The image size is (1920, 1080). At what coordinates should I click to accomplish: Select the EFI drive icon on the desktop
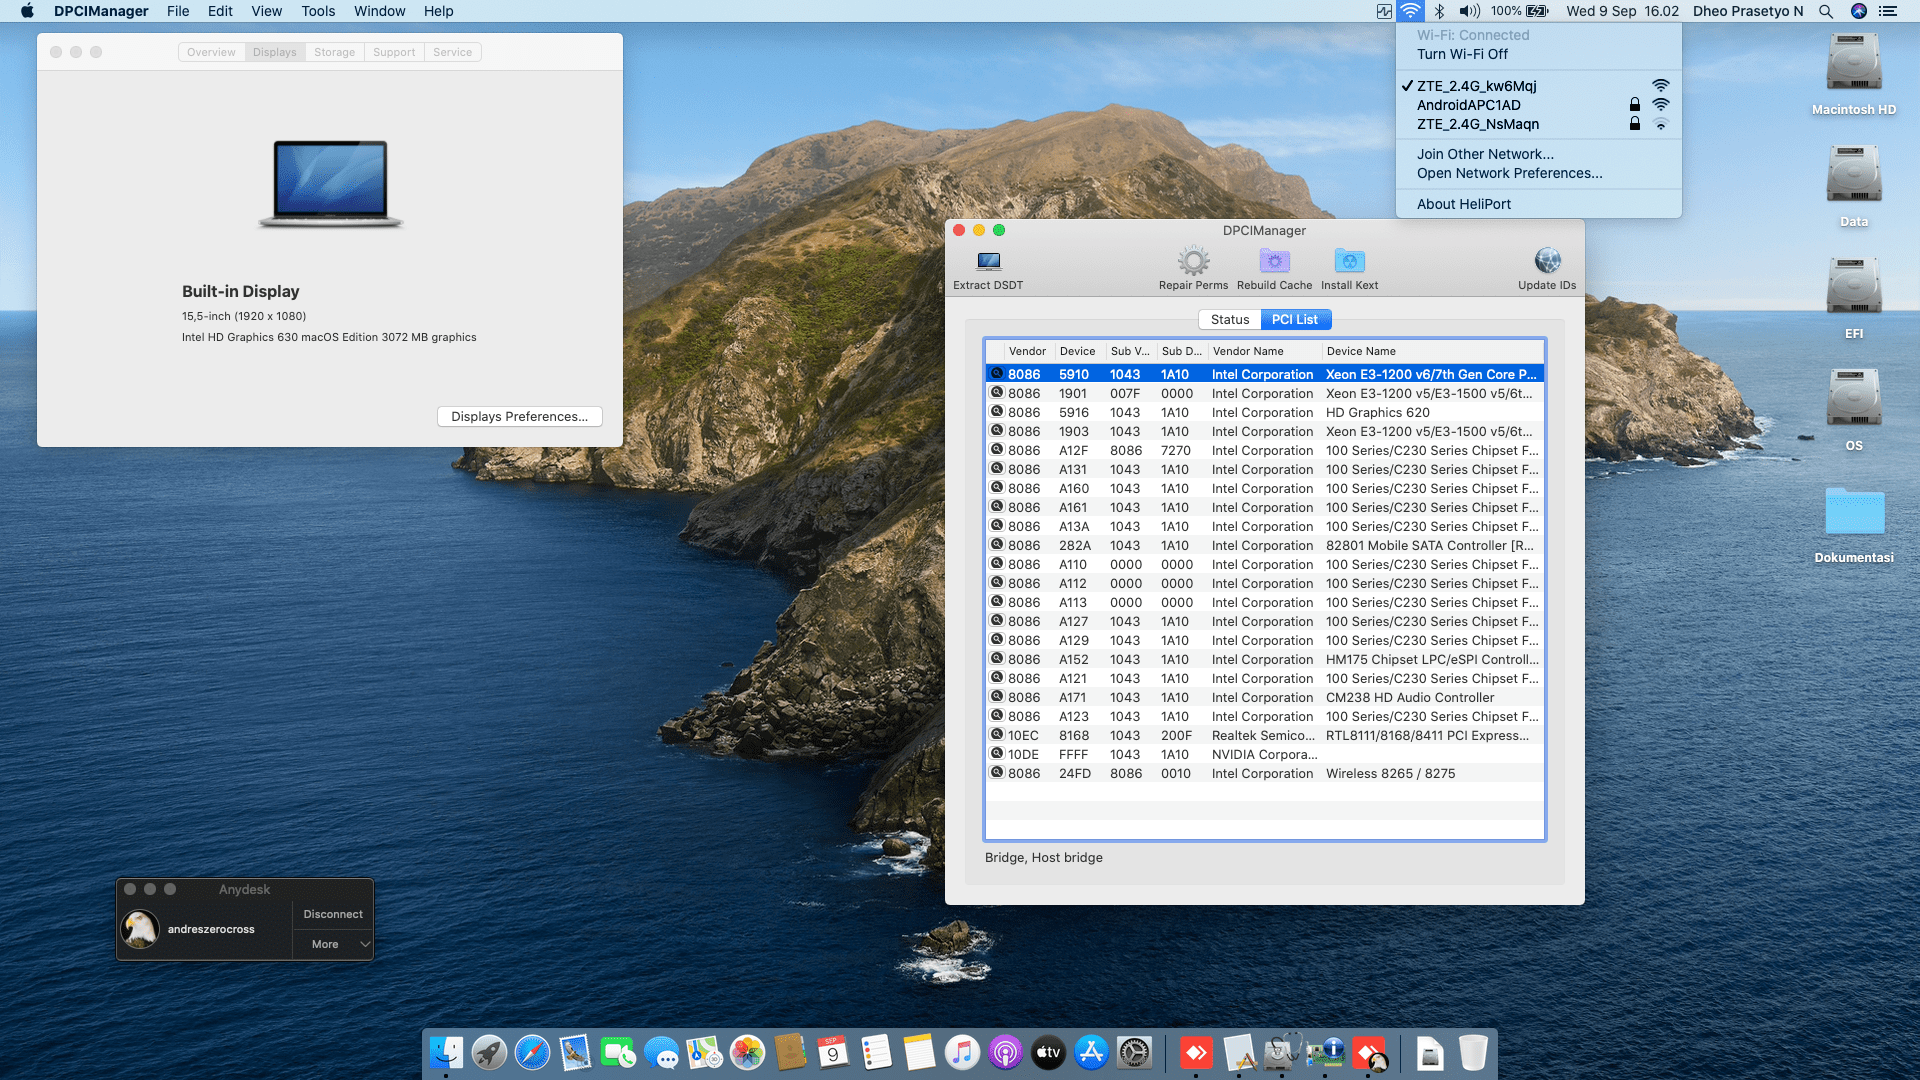click(1854, 286)
